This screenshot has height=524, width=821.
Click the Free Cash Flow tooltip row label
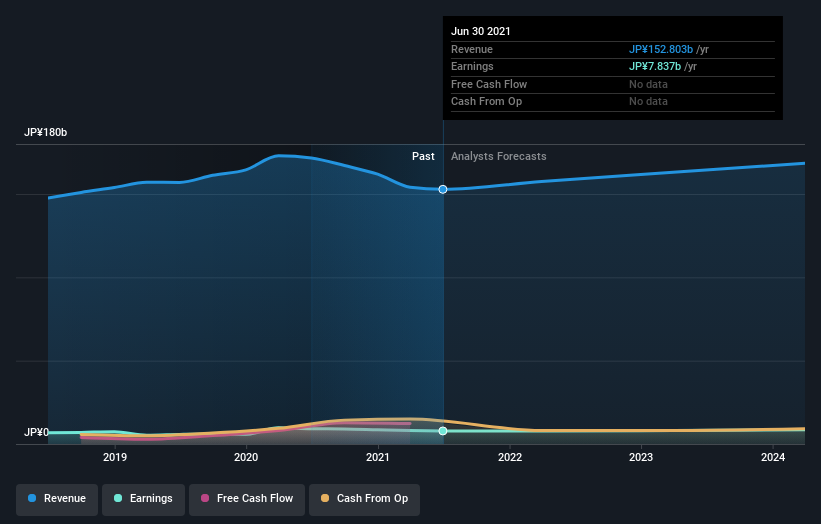coord(489,84)
